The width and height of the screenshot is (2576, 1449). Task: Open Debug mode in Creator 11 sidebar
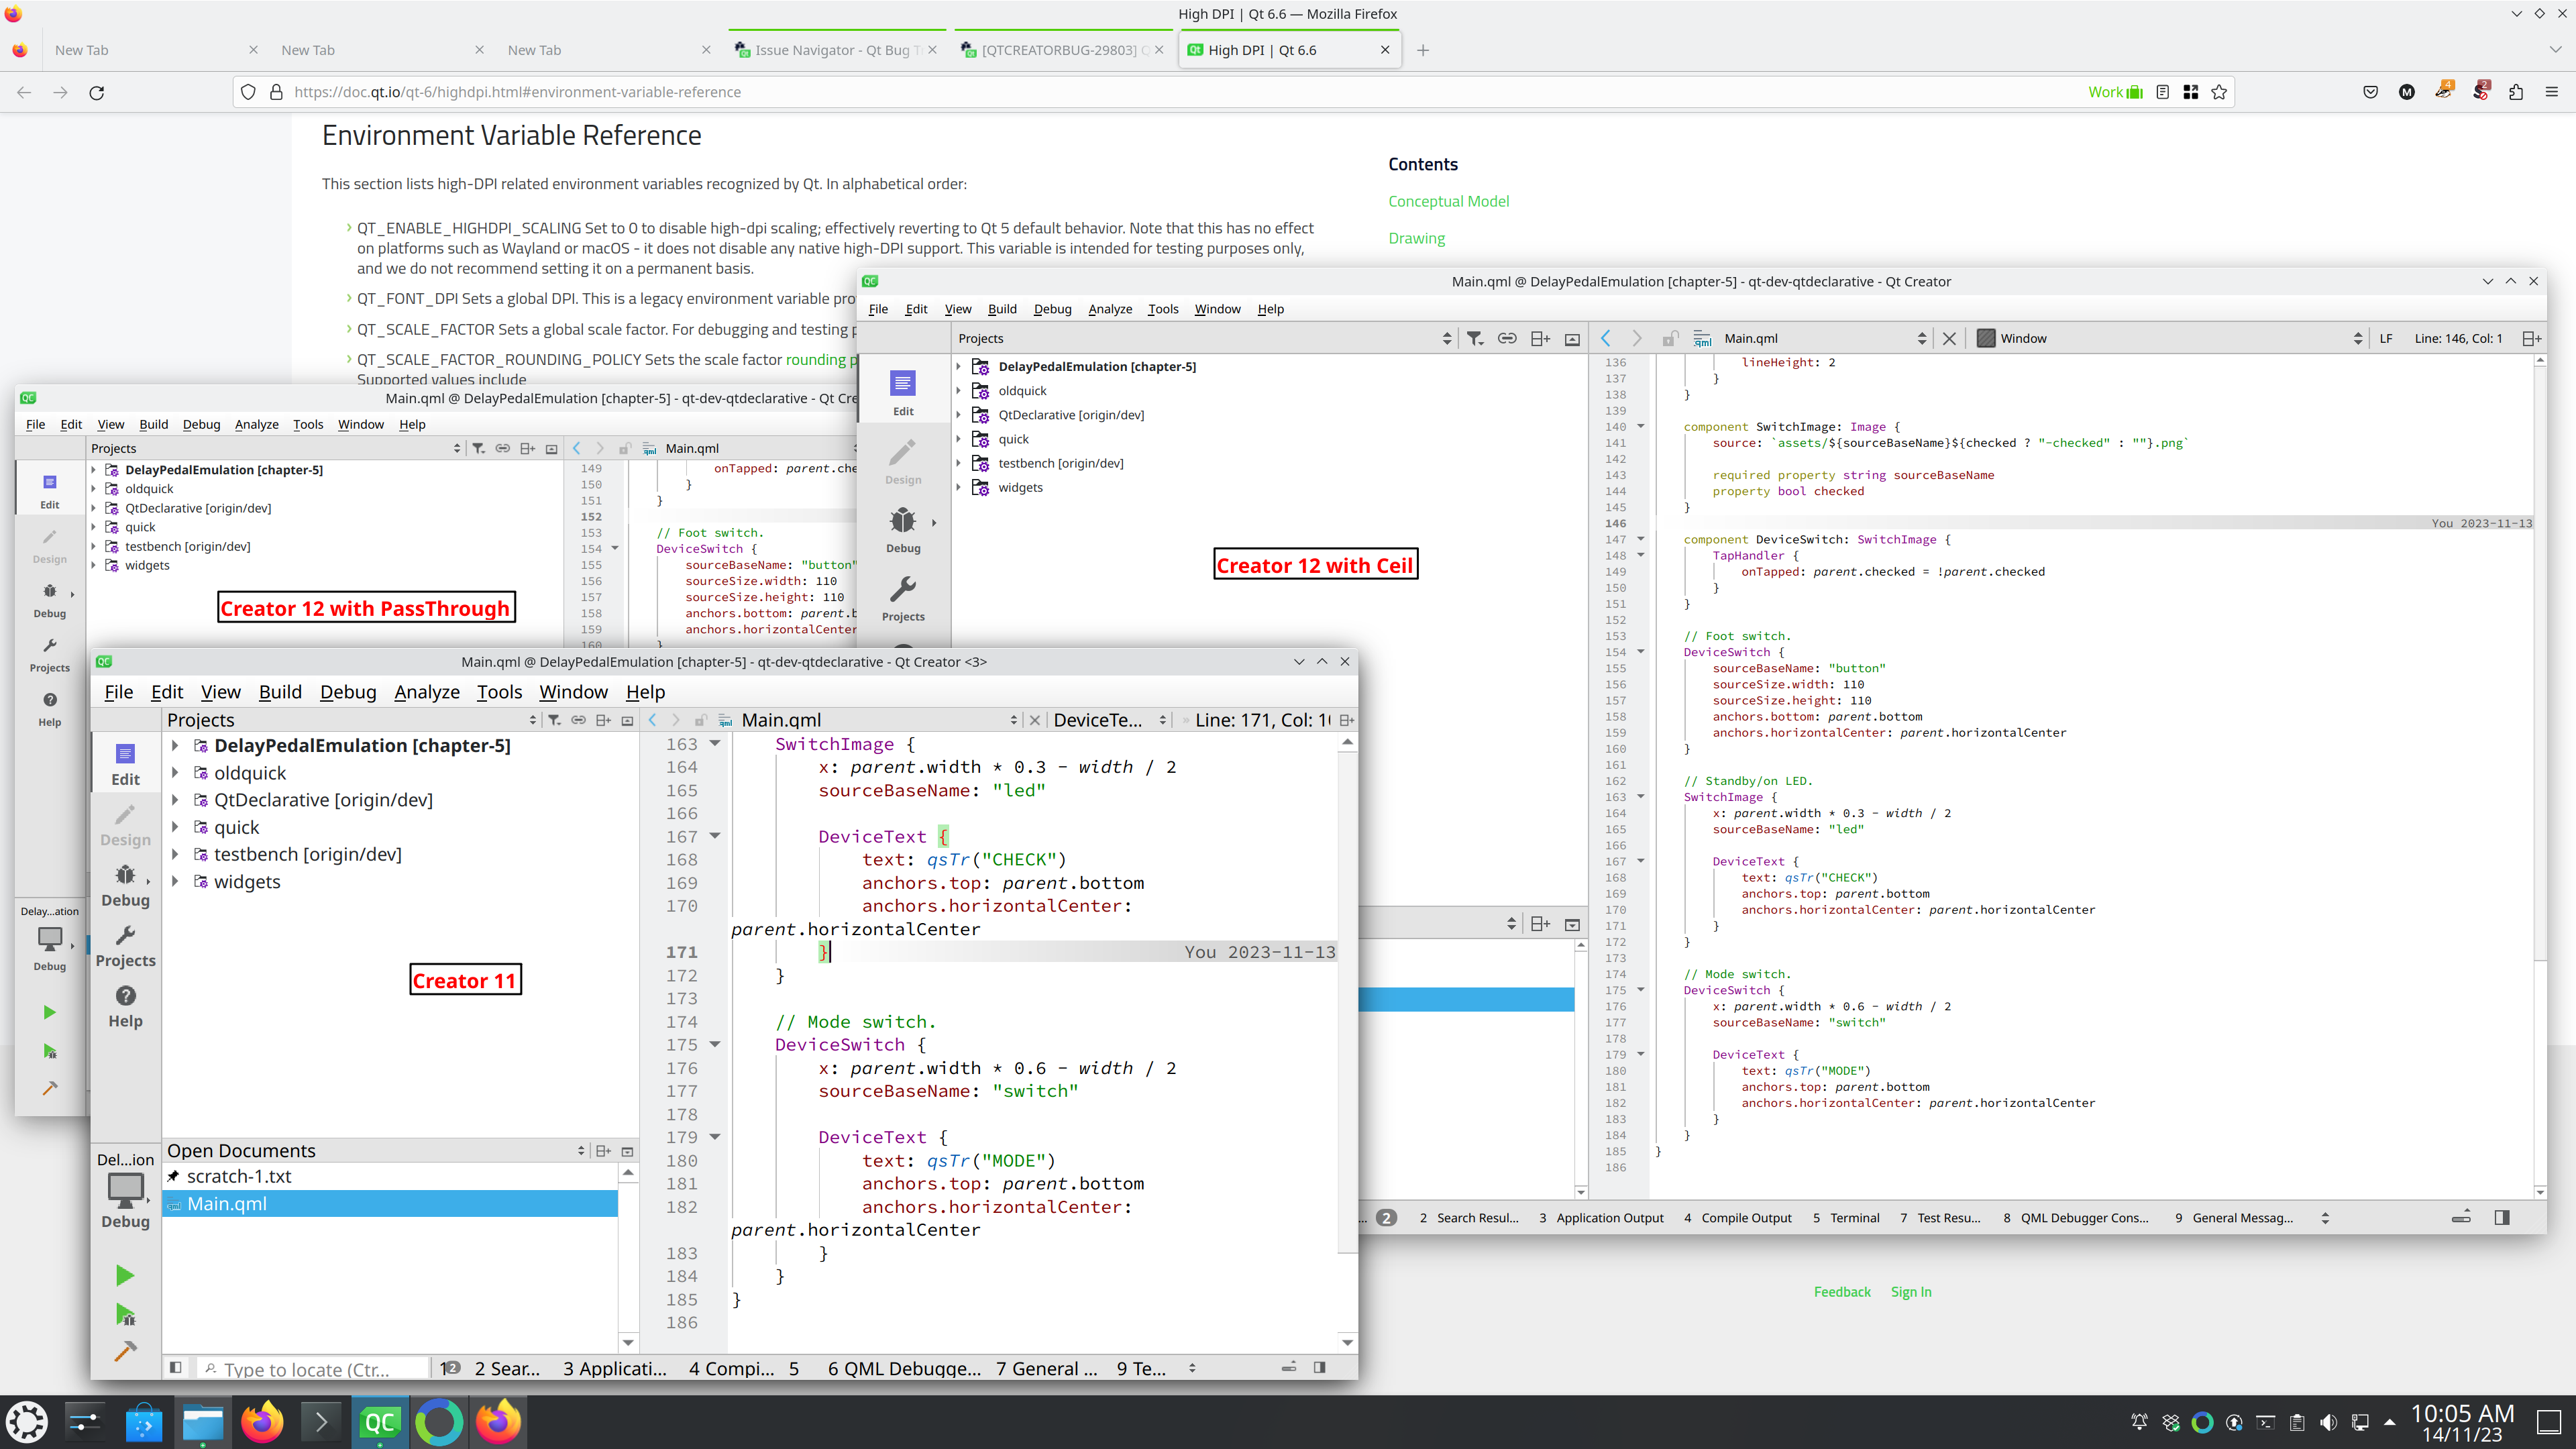[x=125, y=885]
